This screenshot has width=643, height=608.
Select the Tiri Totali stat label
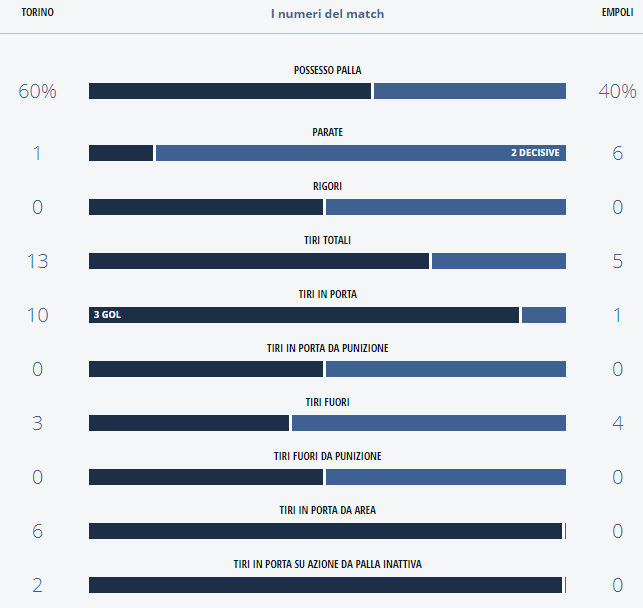click(x=327, y=240)
